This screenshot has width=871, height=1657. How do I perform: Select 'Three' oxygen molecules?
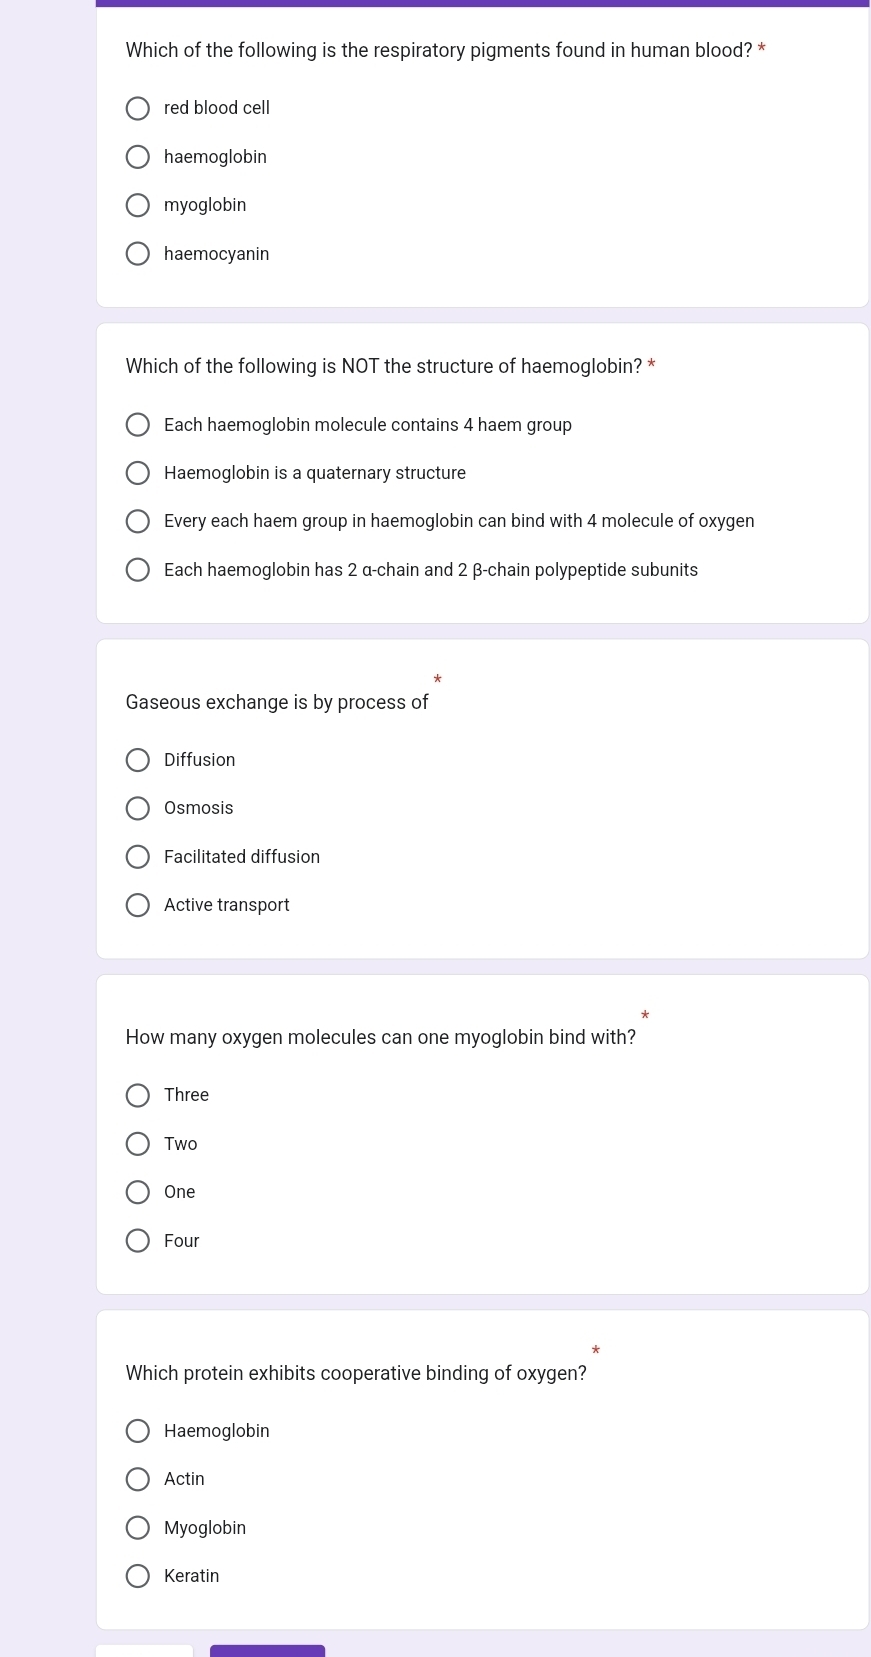point(138,1095)
